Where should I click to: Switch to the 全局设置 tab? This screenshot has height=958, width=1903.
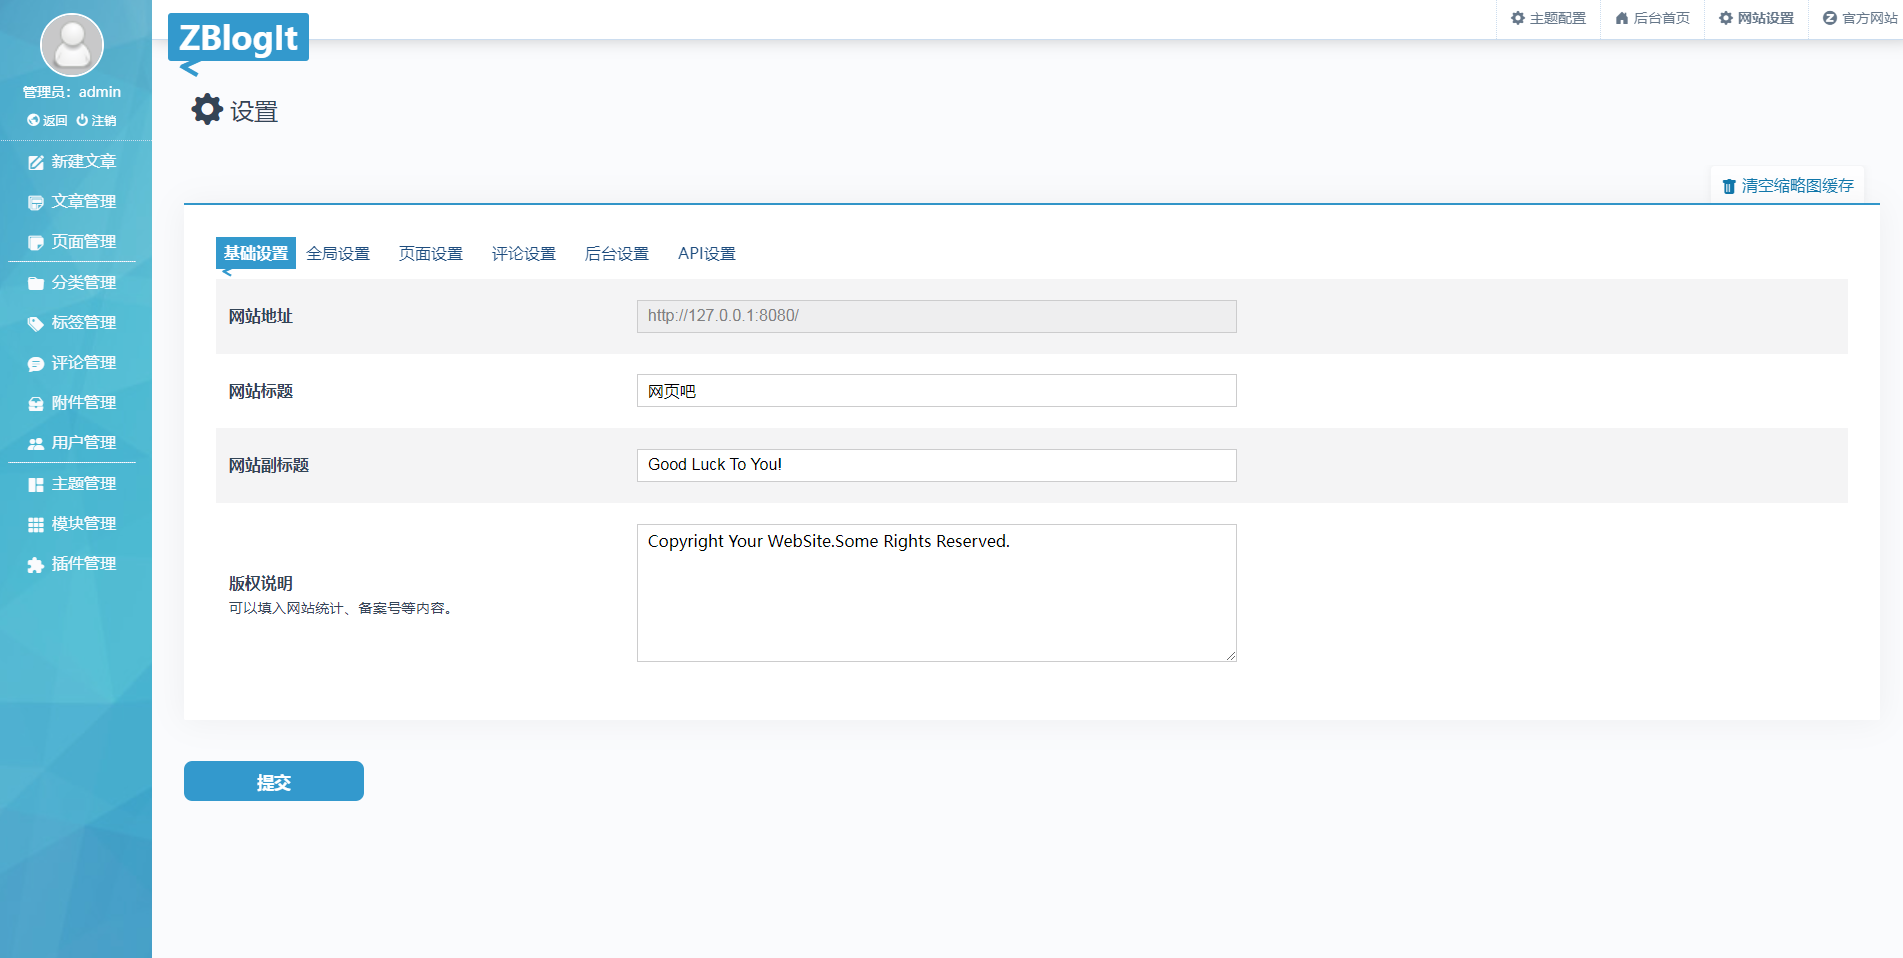pos(338,254)
